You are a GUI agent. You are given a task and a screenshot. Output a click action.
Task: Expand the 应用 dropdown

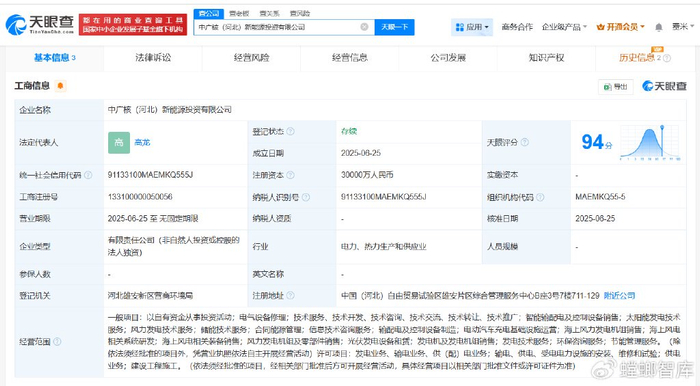pyautogui.click(x=472, y=27)
